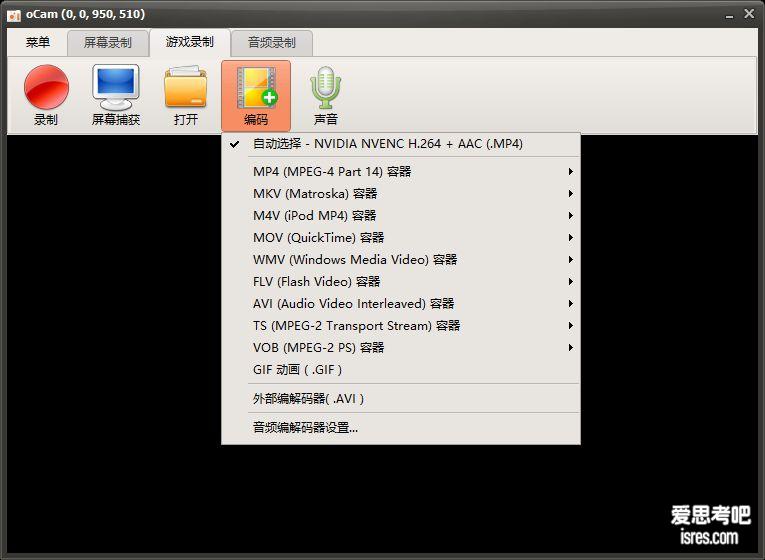Choose MKV (Matroska) 容器 entry
The width and height of the screenshot is (765, 560).
click(401, 194)
